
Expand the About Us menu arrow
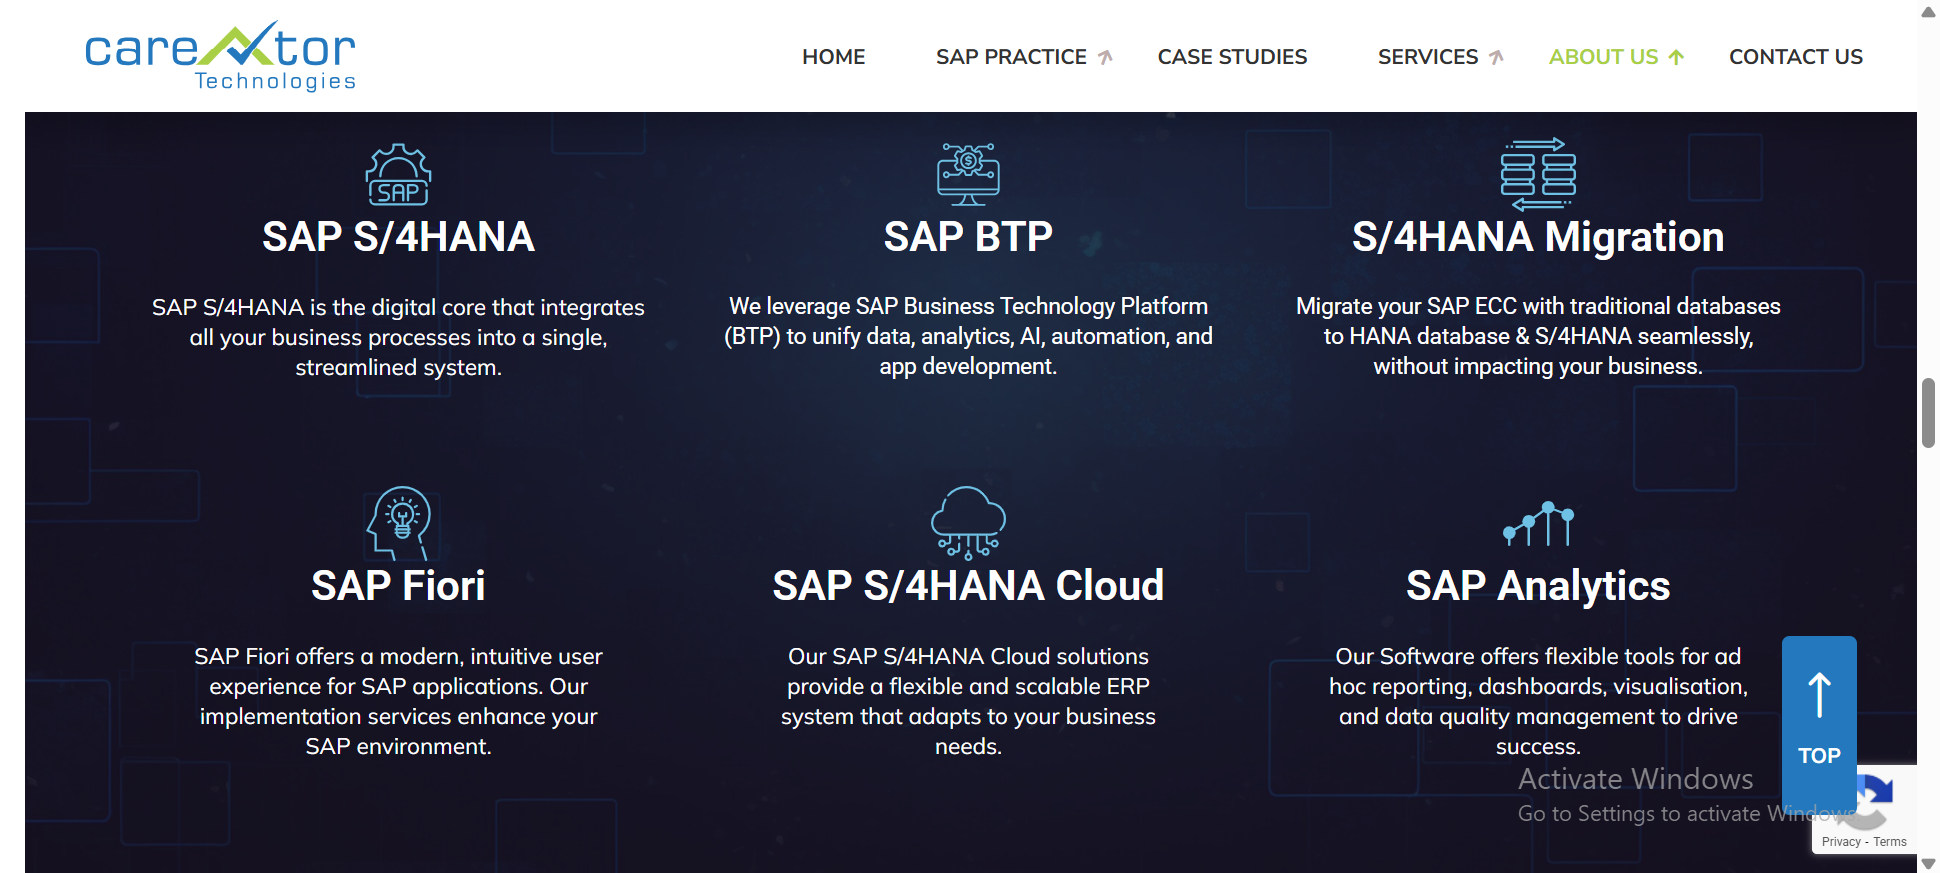coord(1677,57)
